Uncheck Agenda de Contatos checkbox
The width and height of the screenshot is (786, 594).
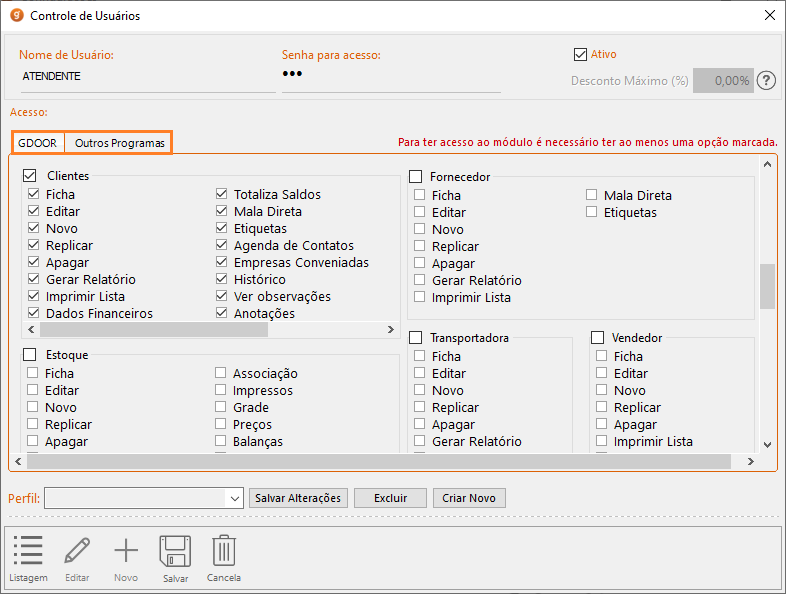tap(222, 245)
